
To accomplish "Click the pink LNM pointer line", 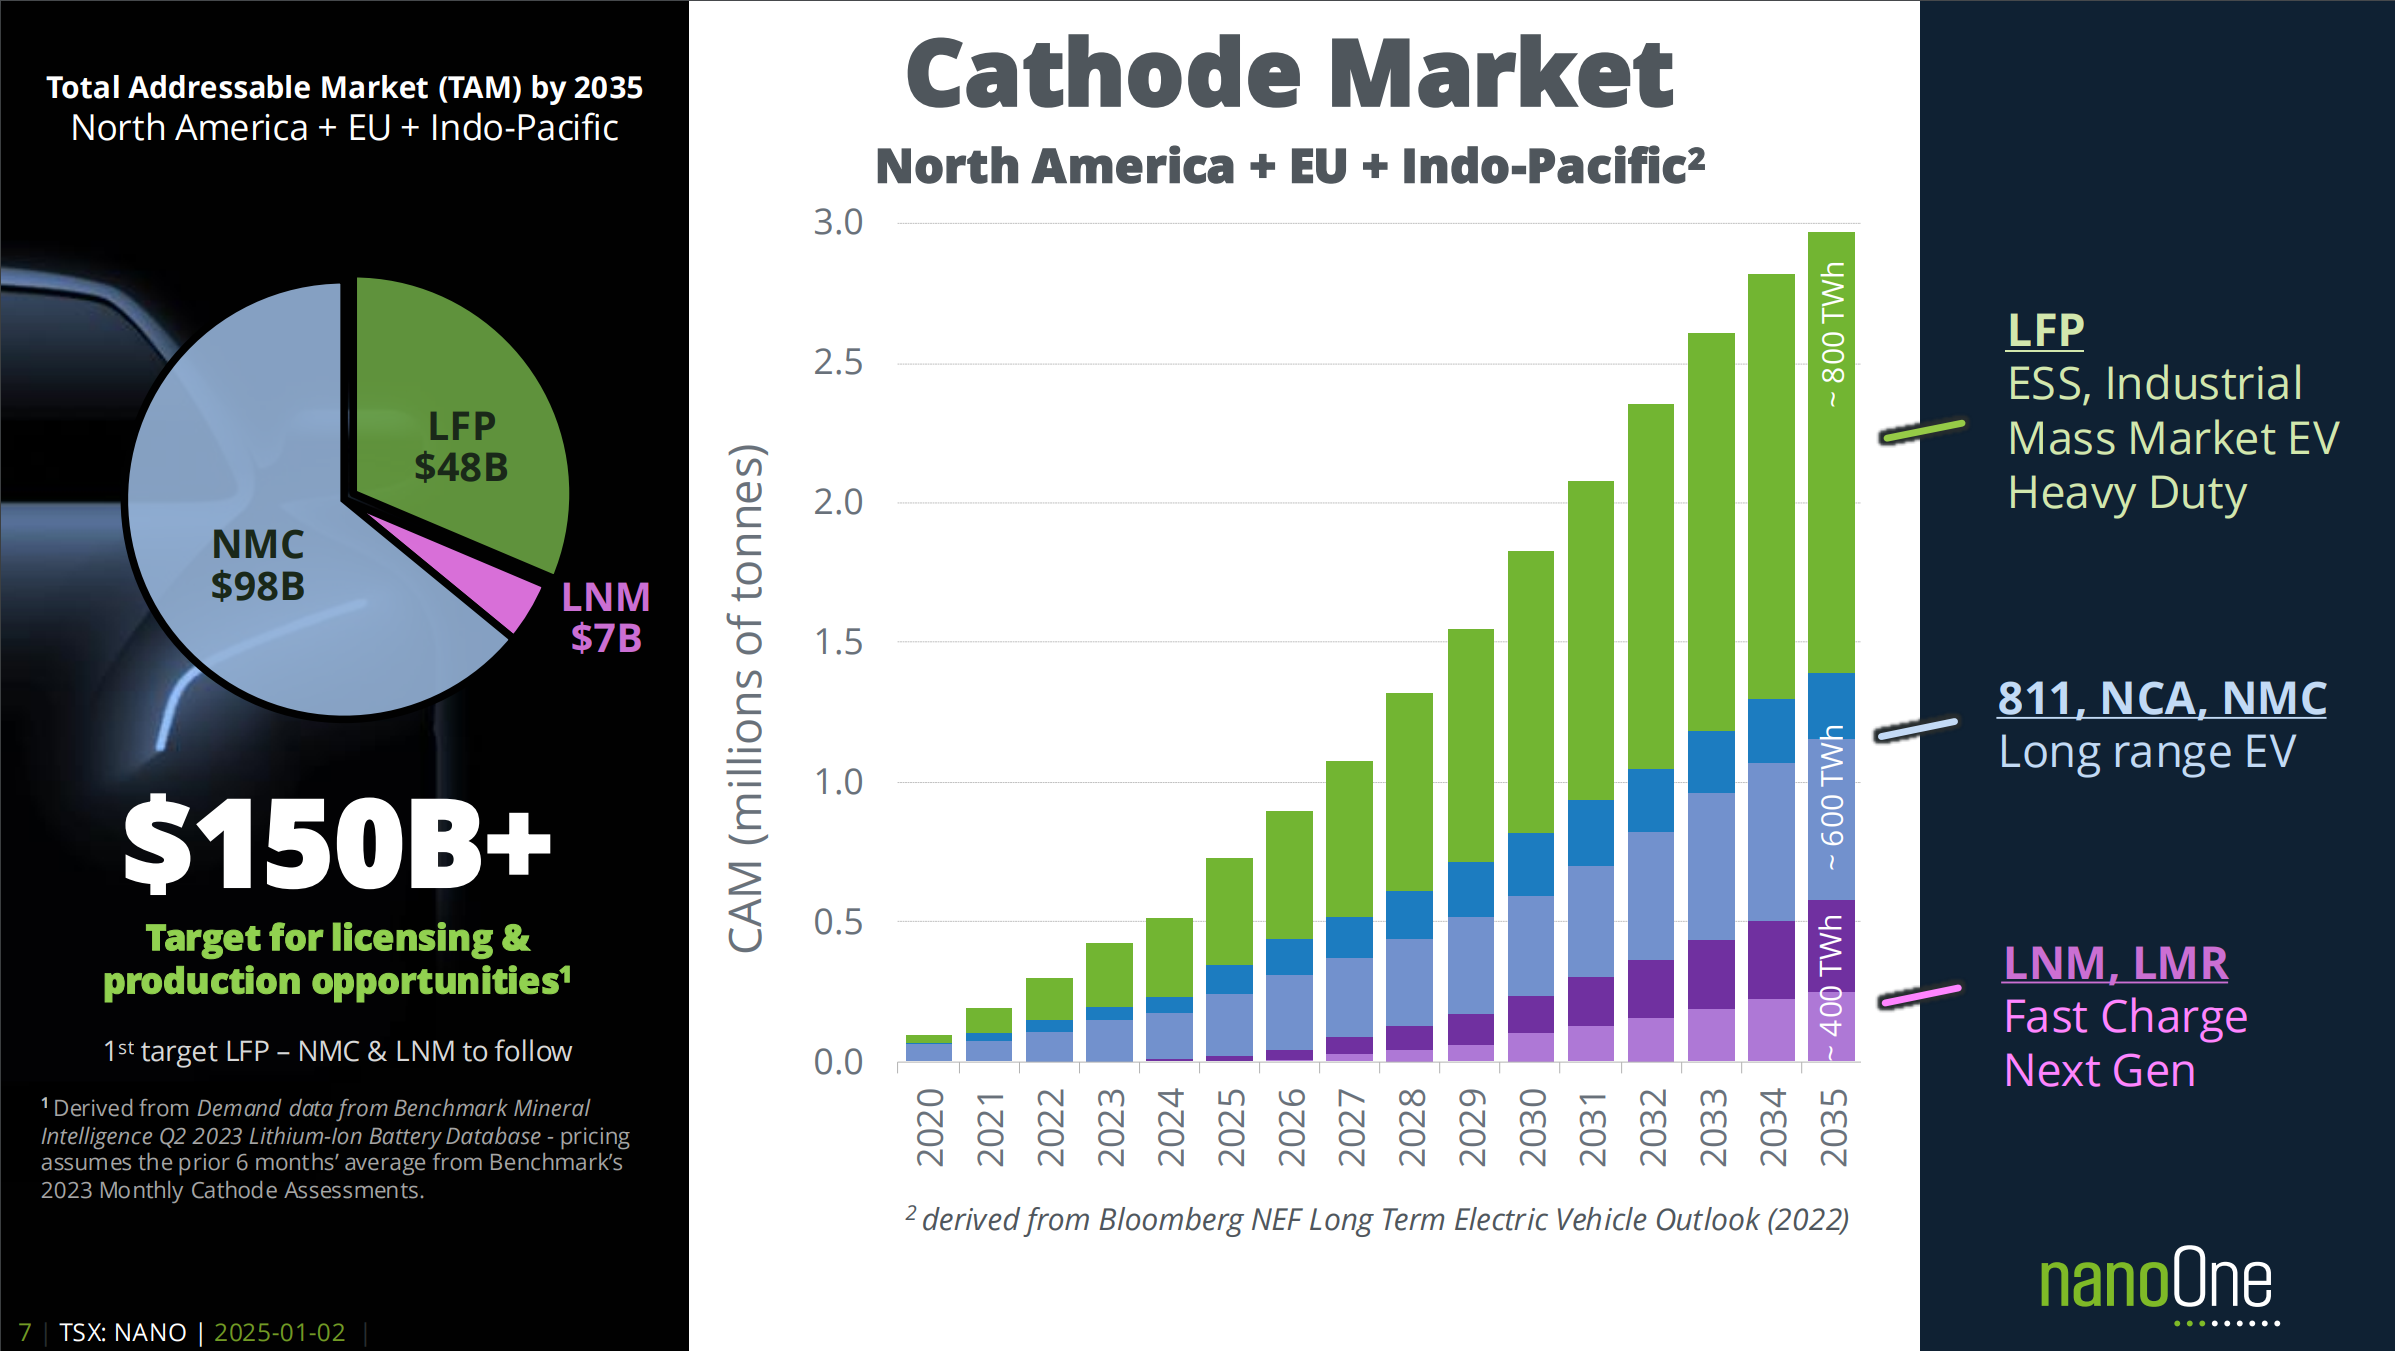I will (1920, 996).
